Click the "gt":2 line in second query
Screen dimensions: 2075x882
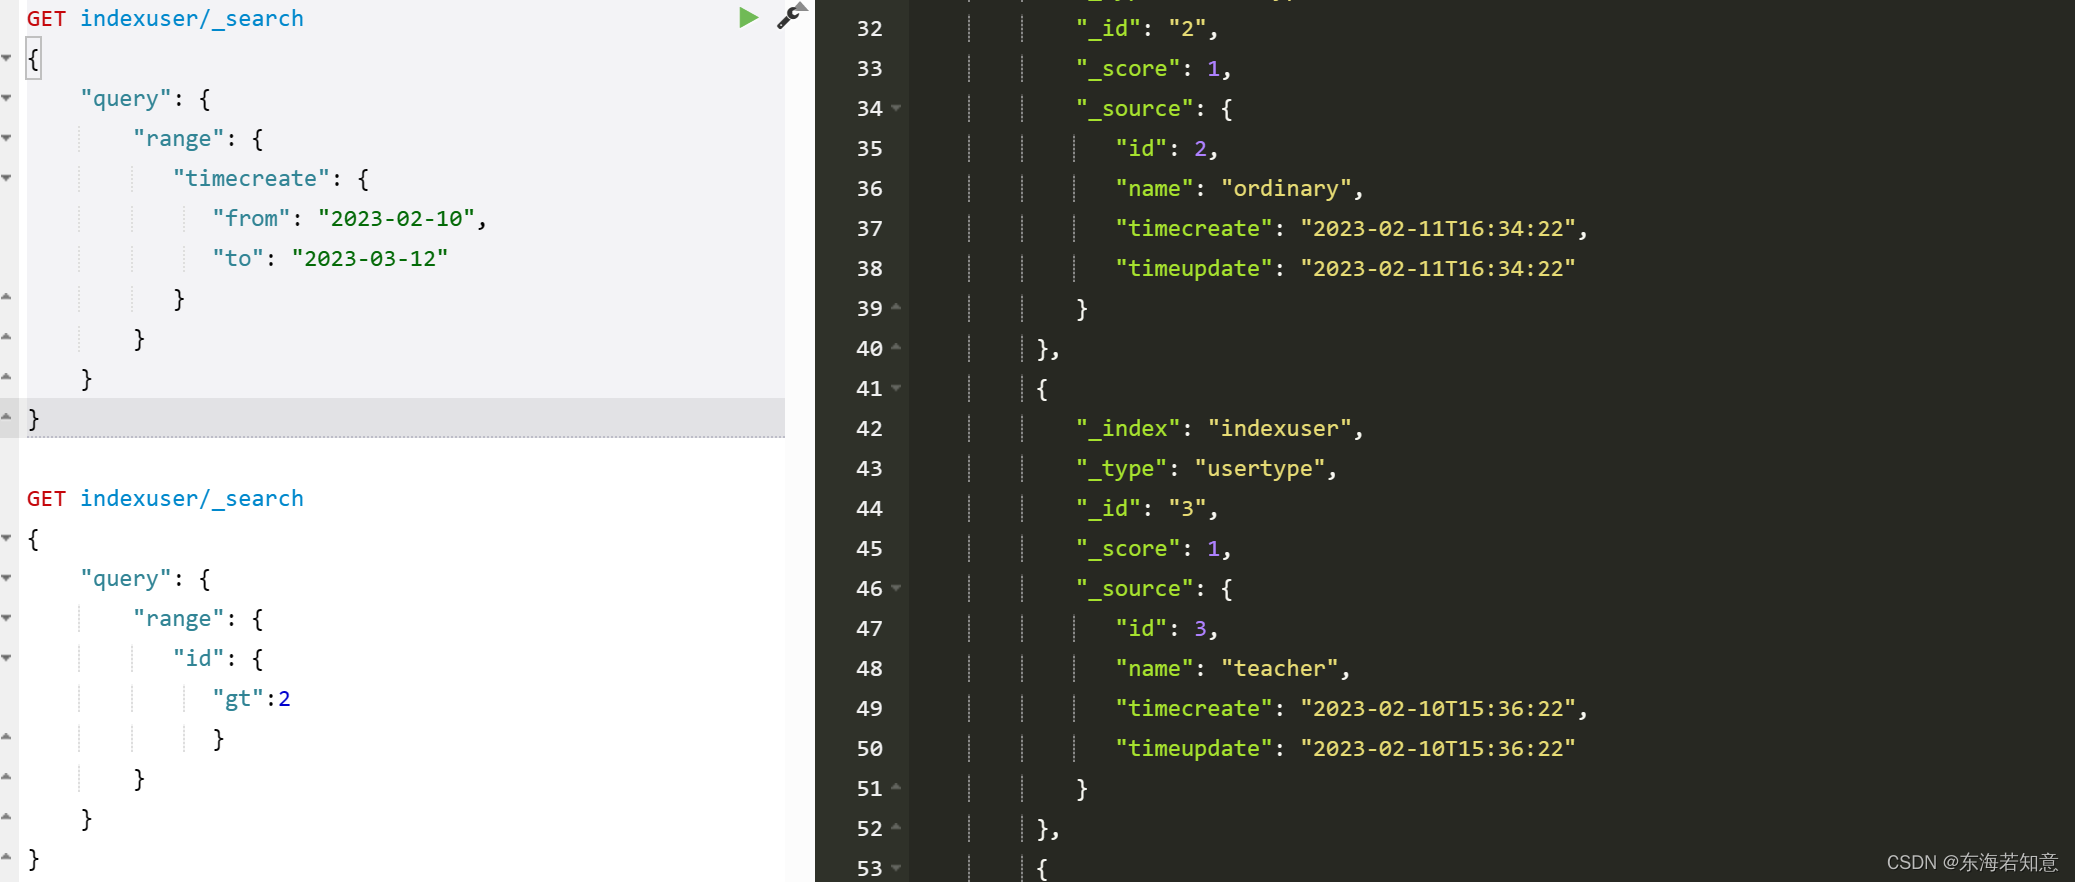[251, 698]
